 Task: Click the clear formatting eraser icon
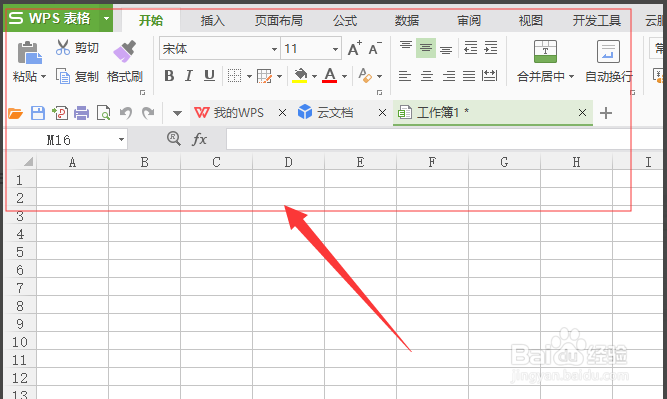[365, 76]
